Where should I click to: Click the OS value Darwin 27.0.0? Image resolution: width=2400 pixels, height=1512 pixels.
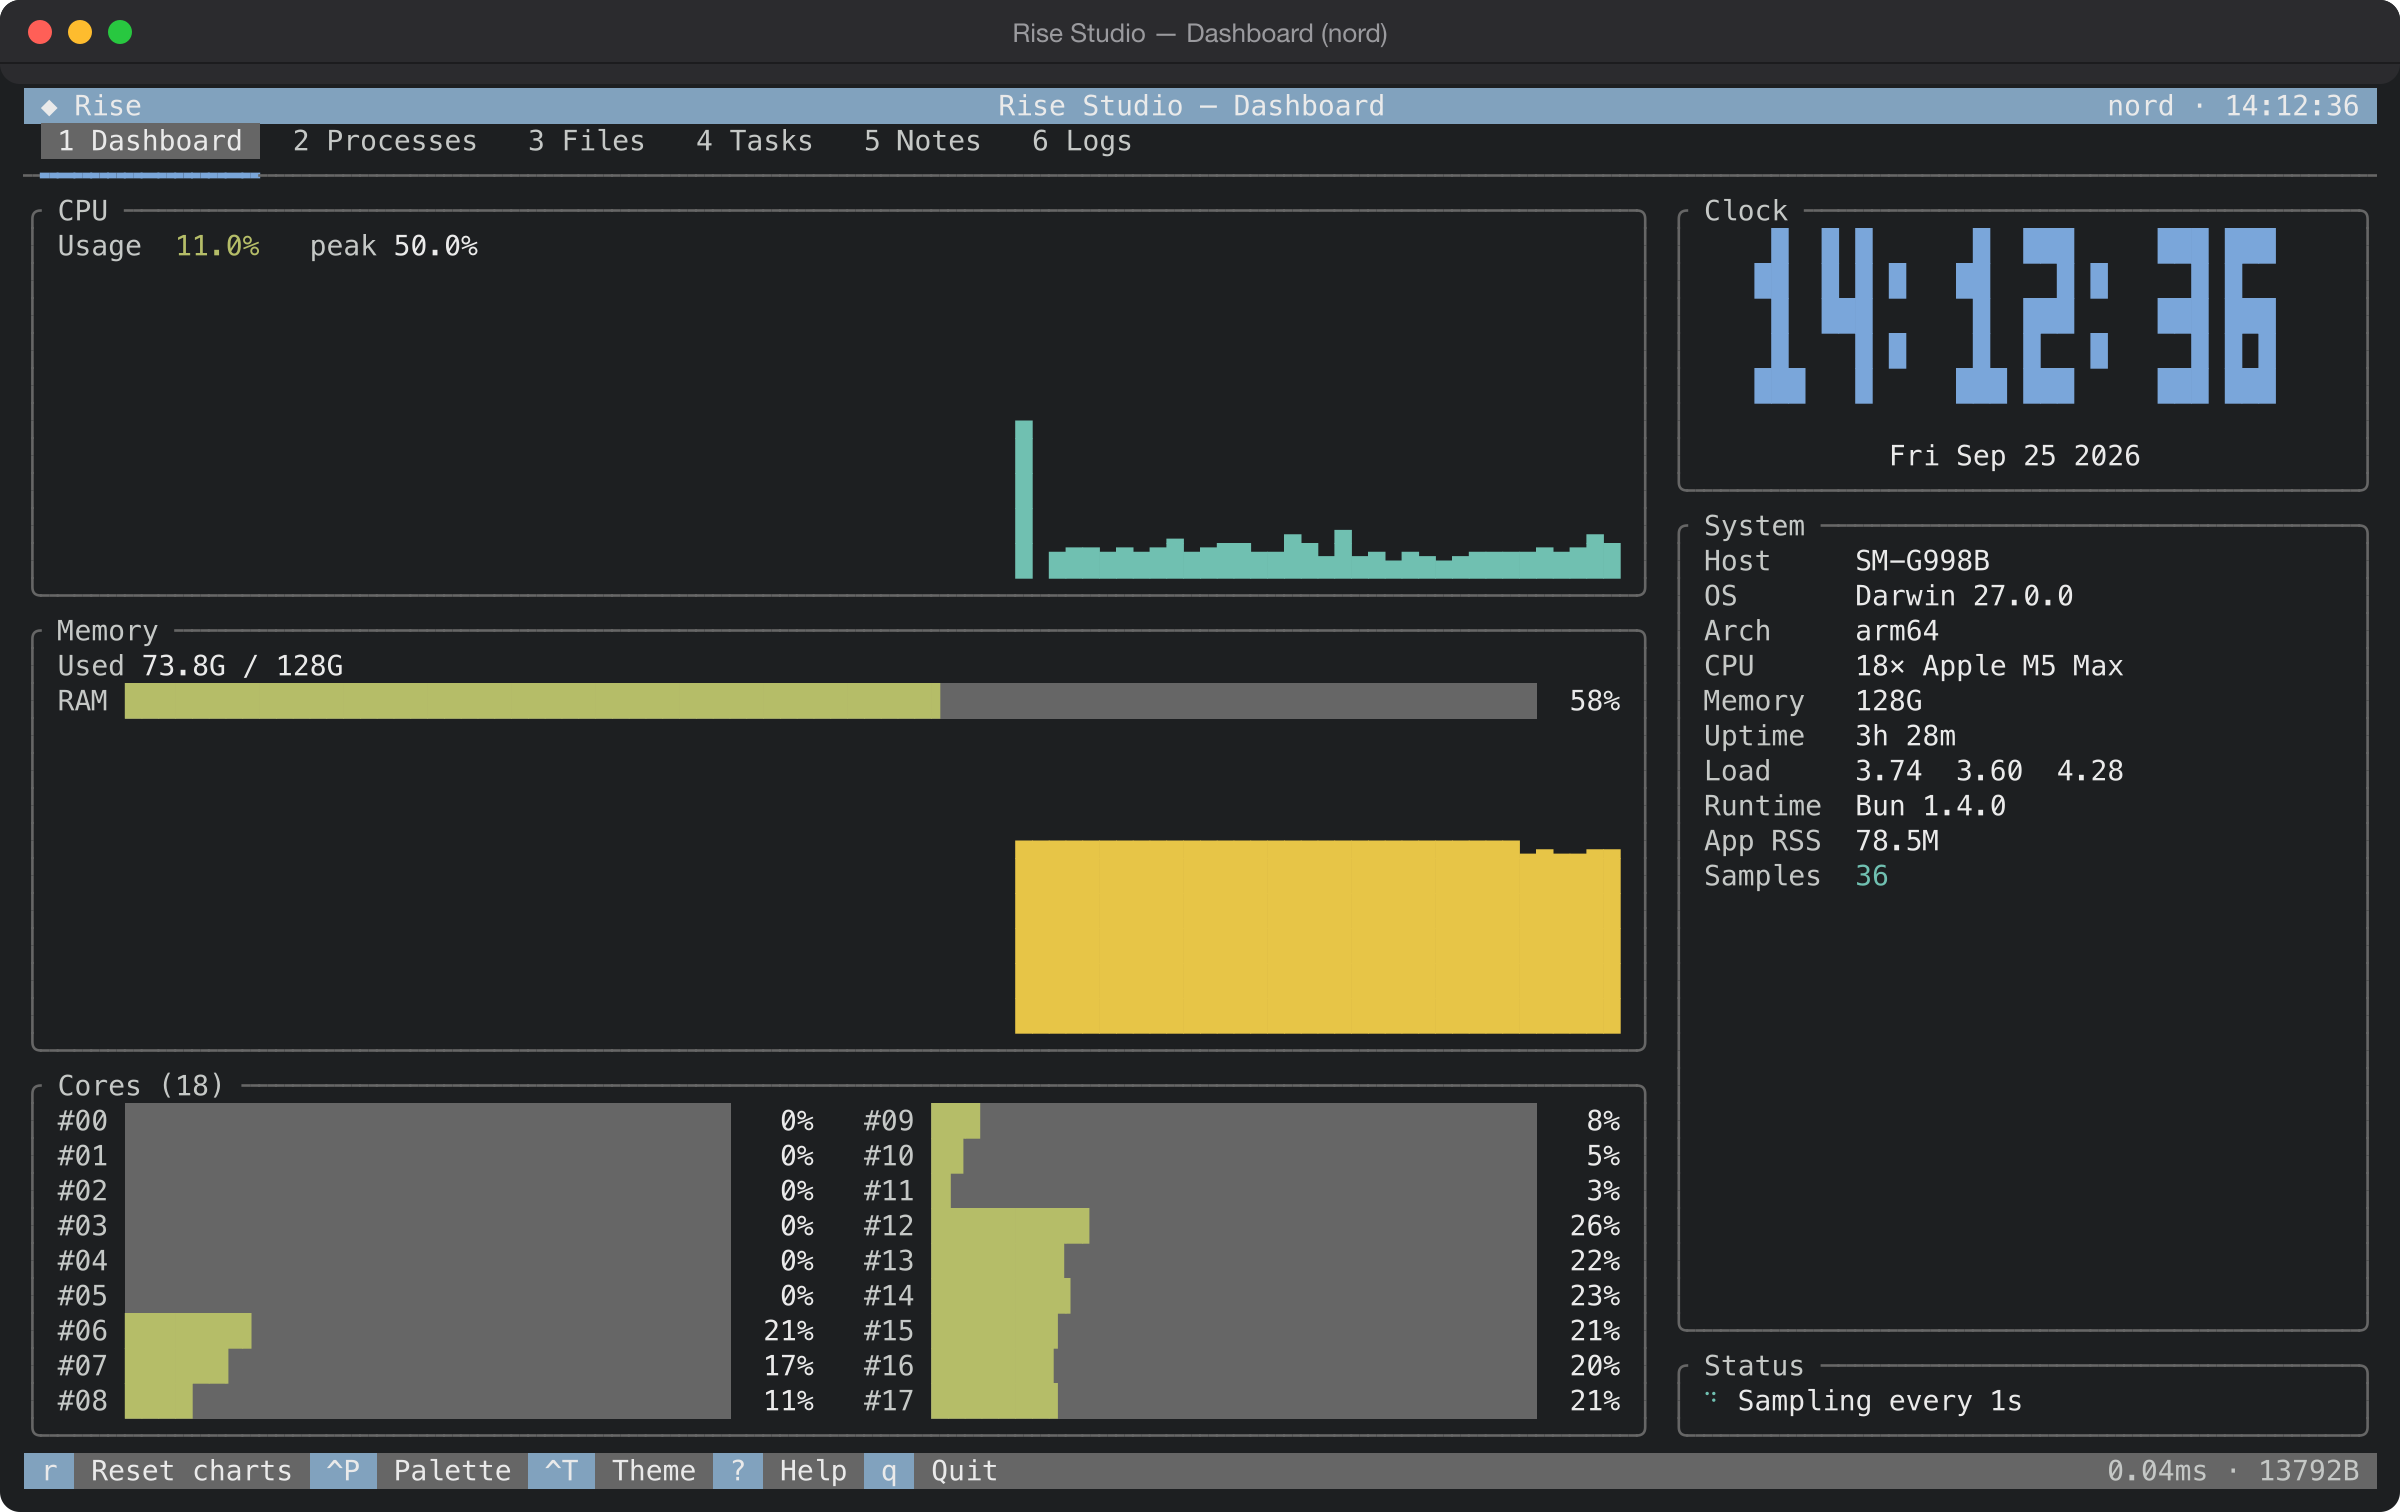[1964, 596]
